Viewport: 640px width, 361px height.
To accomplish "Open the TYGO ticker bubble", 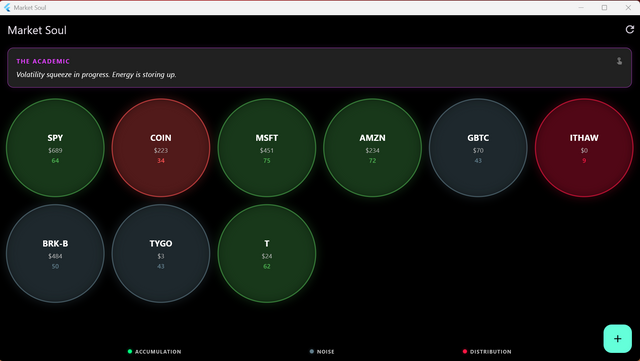I will pyautogui.click(x=161, y=254).
